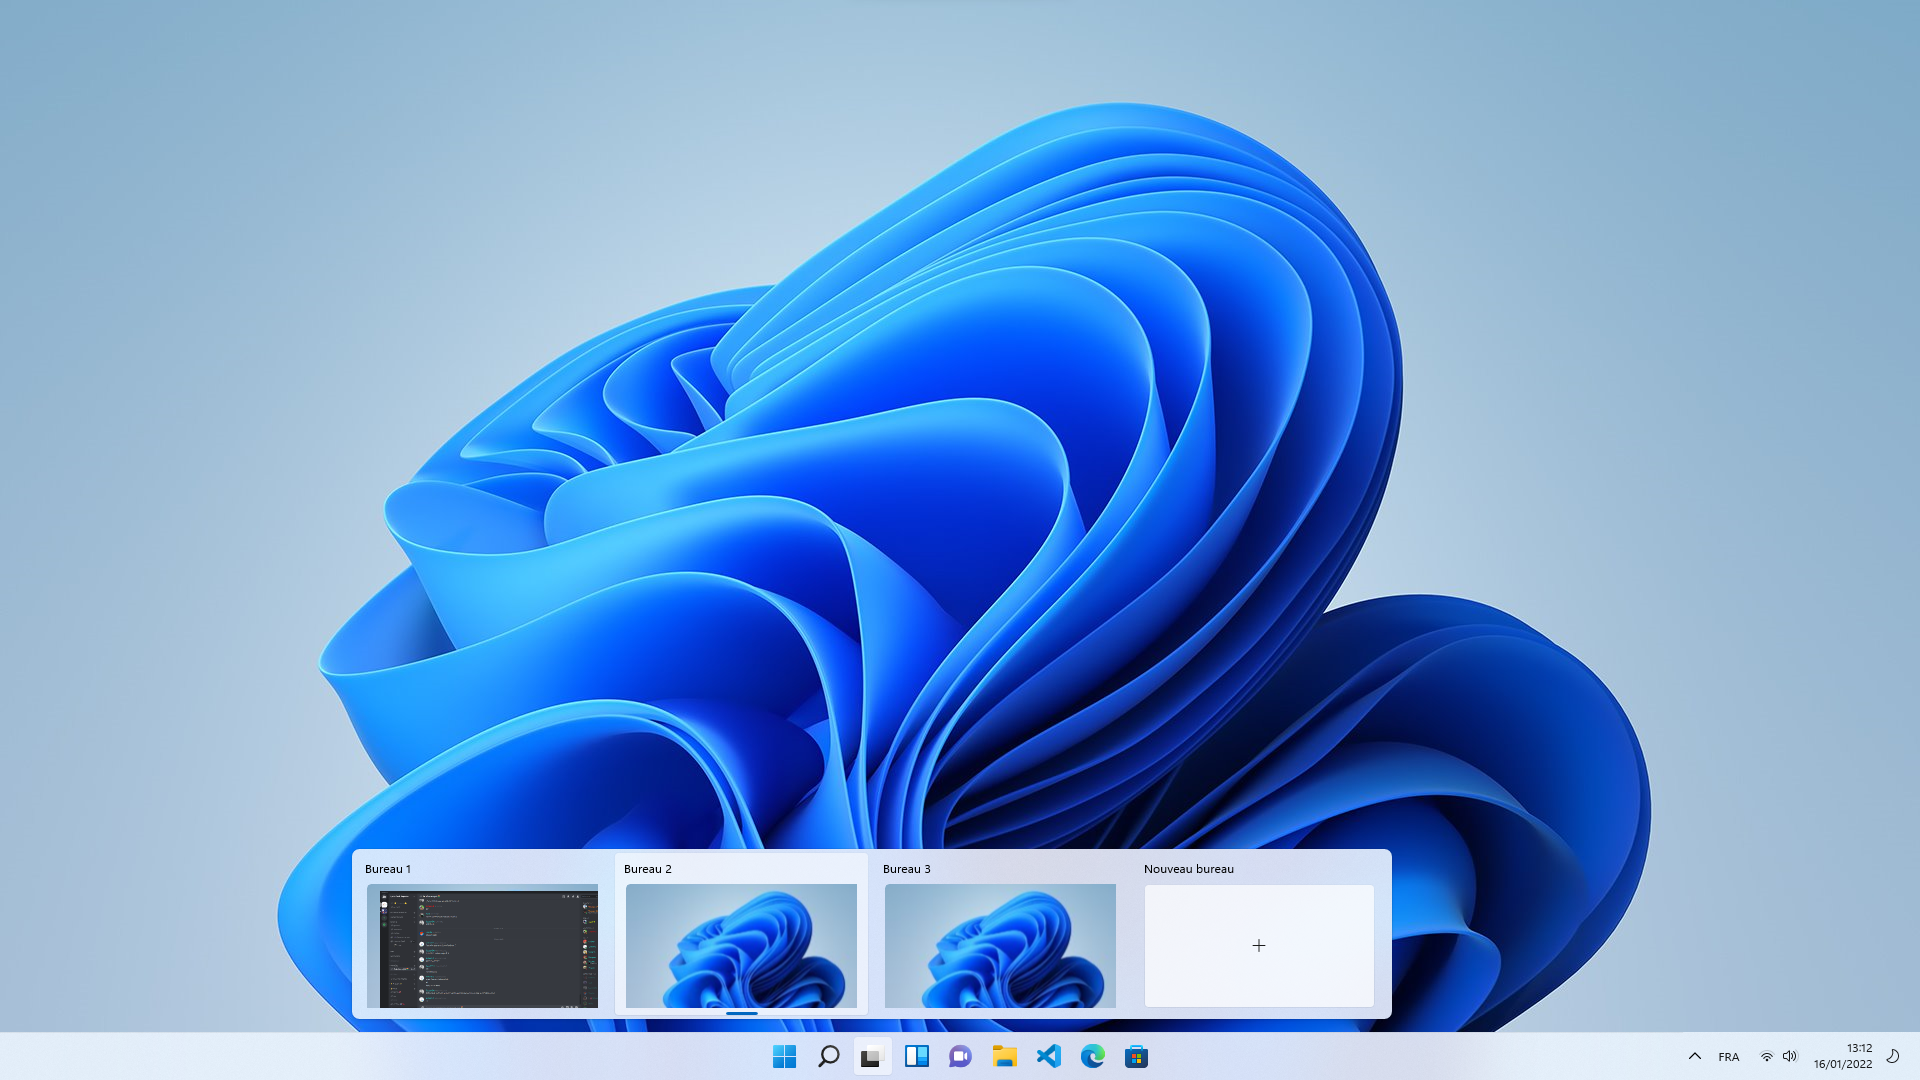
Task: Show hidden system tray icons
Action: 1695,1056
